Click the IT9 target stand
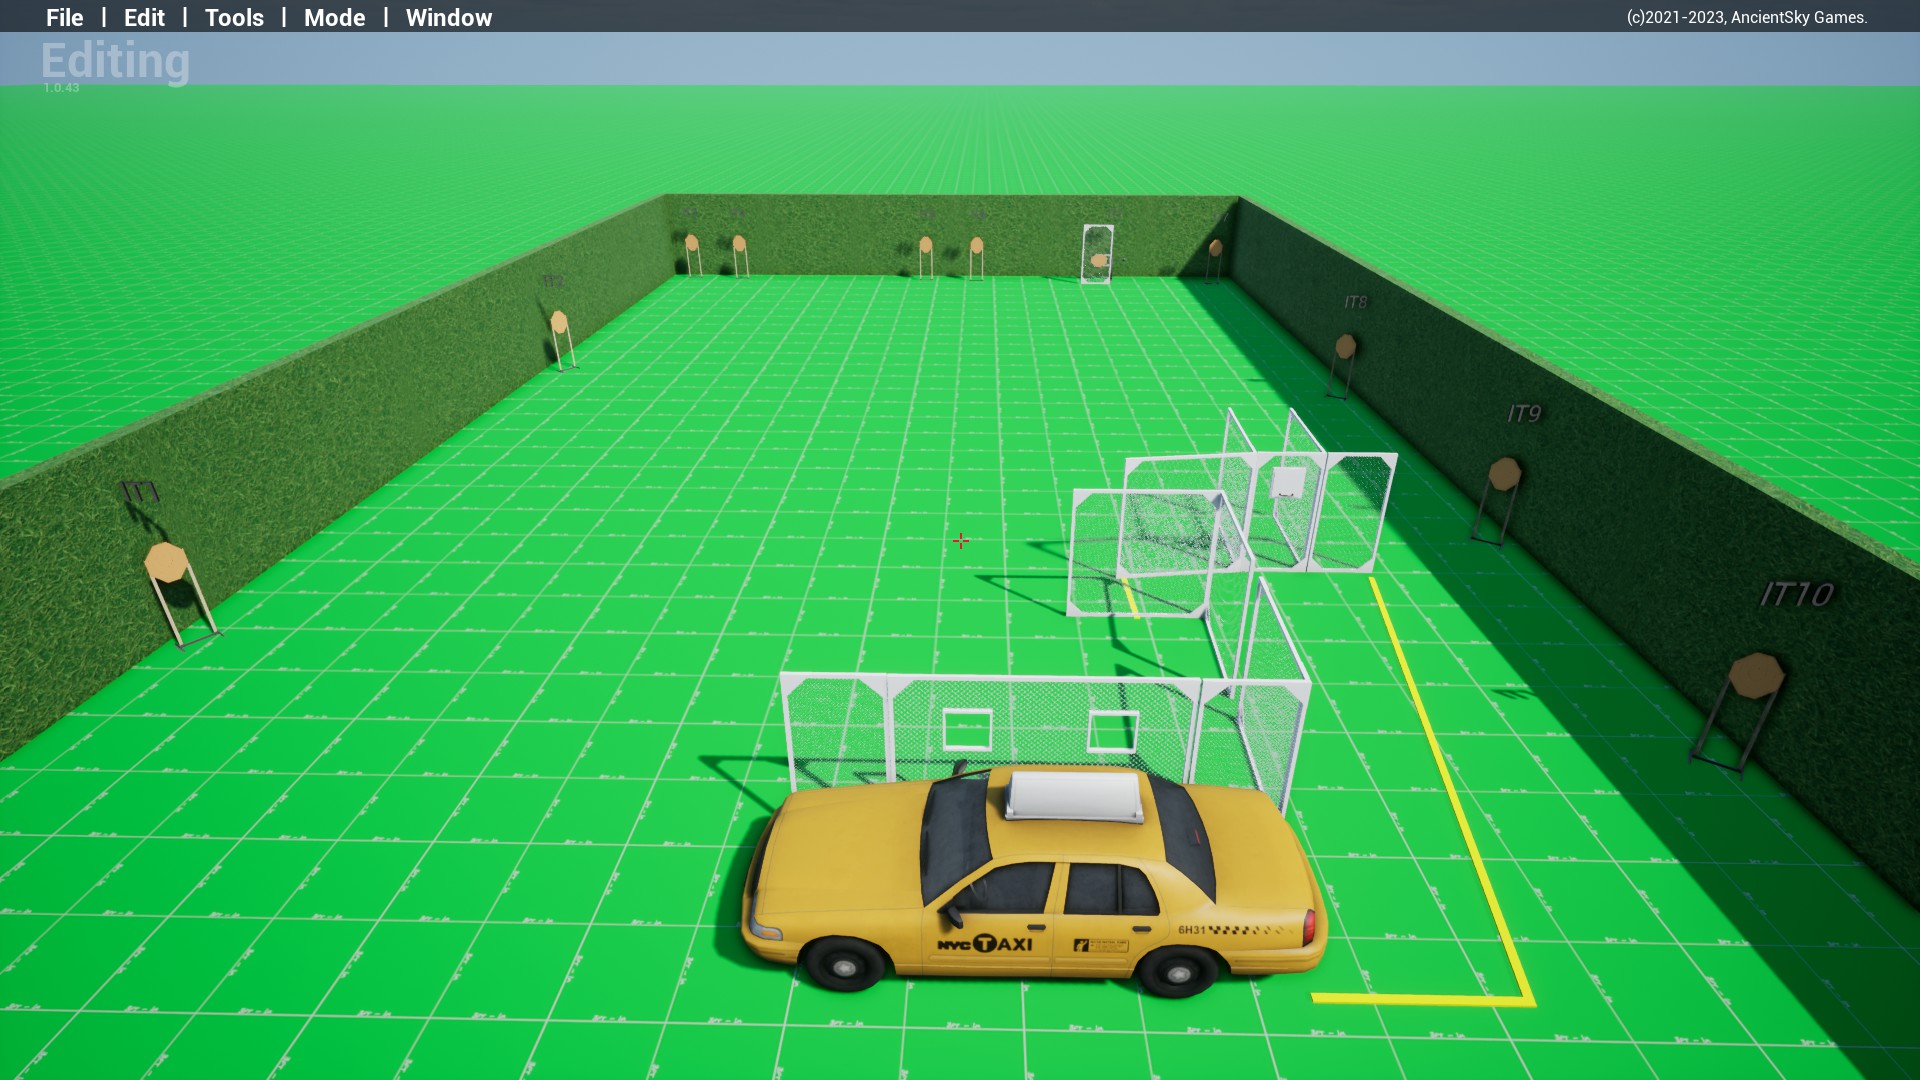 (1503, 475)
